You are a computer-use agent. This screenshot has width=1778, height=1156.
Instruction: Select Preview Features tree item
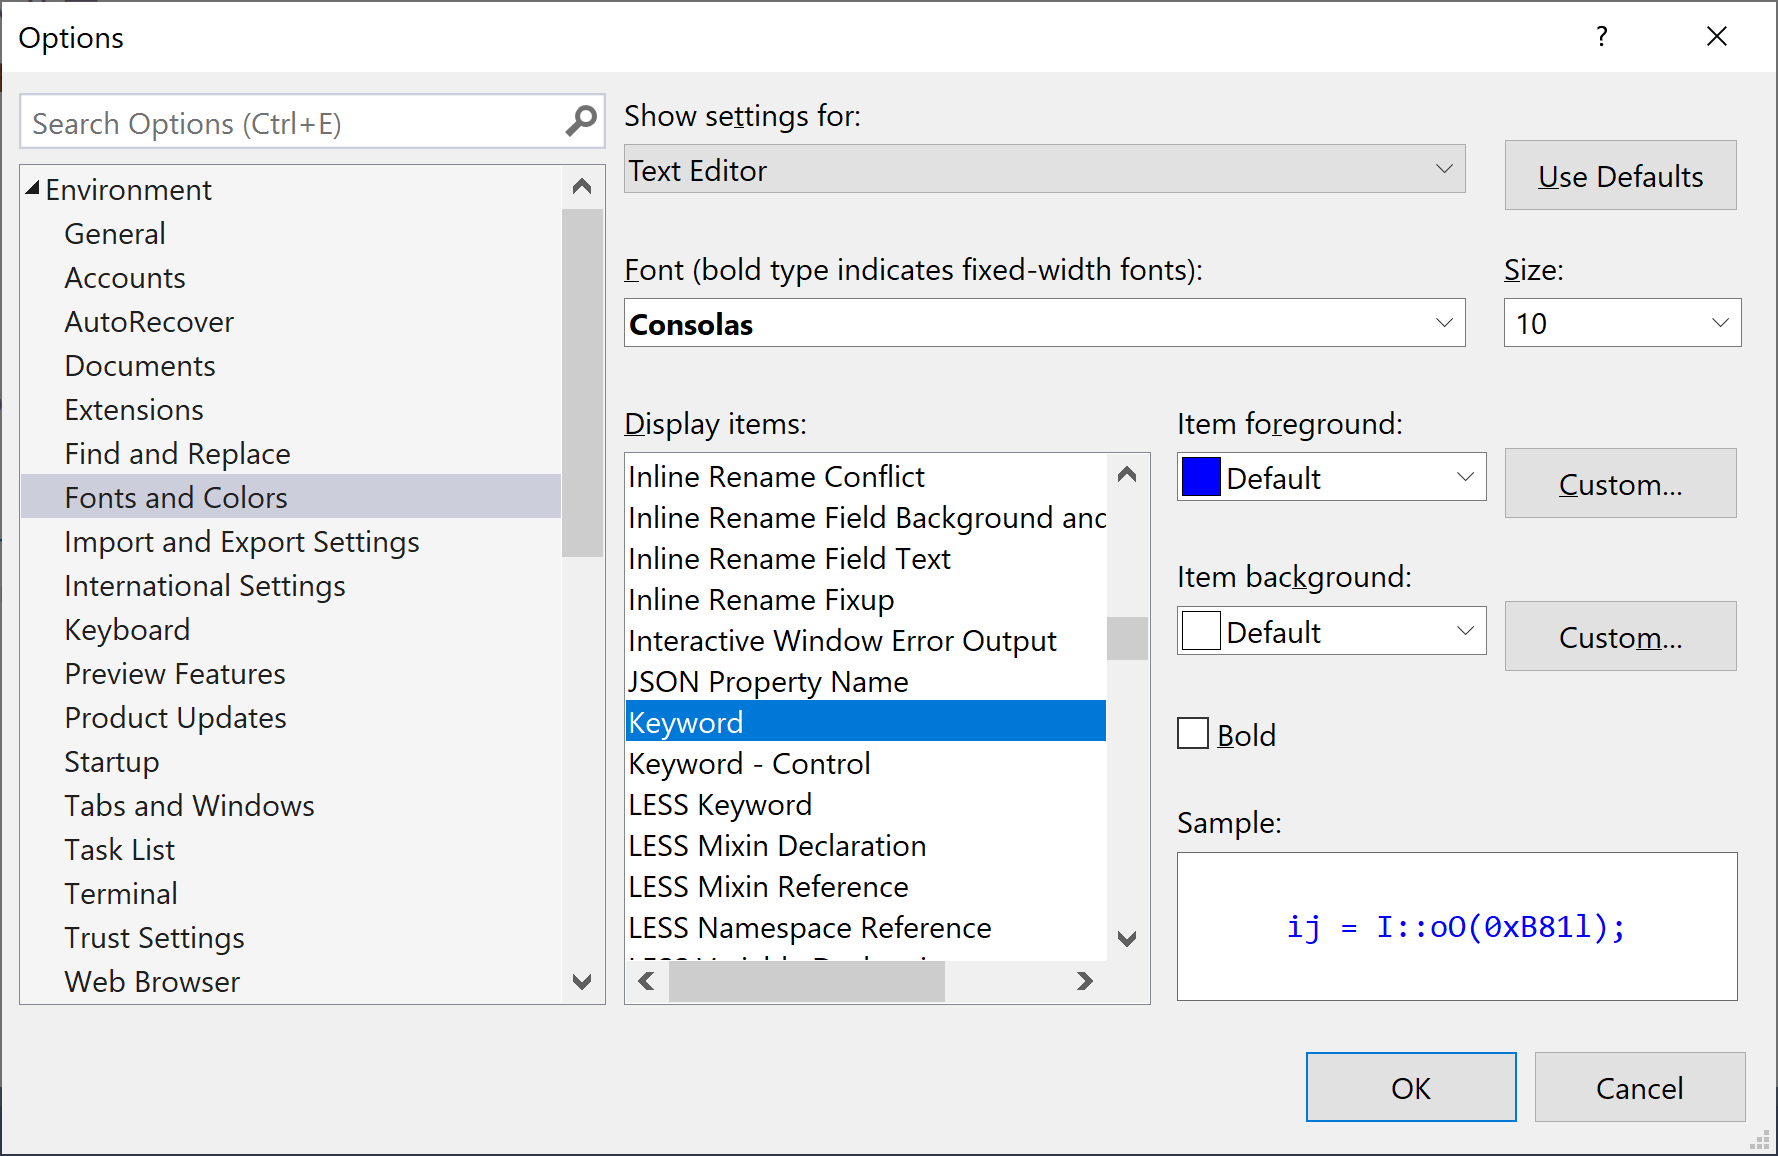pos(175,673)
